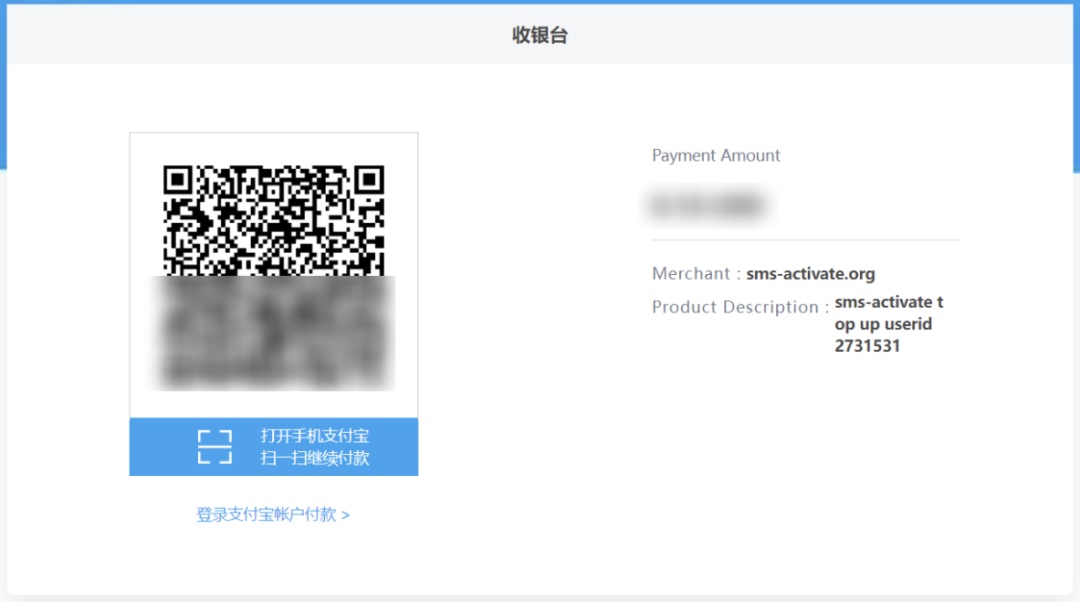The width and height of the screenshot is (1080, 602).
Task: Click the scan frame icon in blue banner
Action: 215,447
